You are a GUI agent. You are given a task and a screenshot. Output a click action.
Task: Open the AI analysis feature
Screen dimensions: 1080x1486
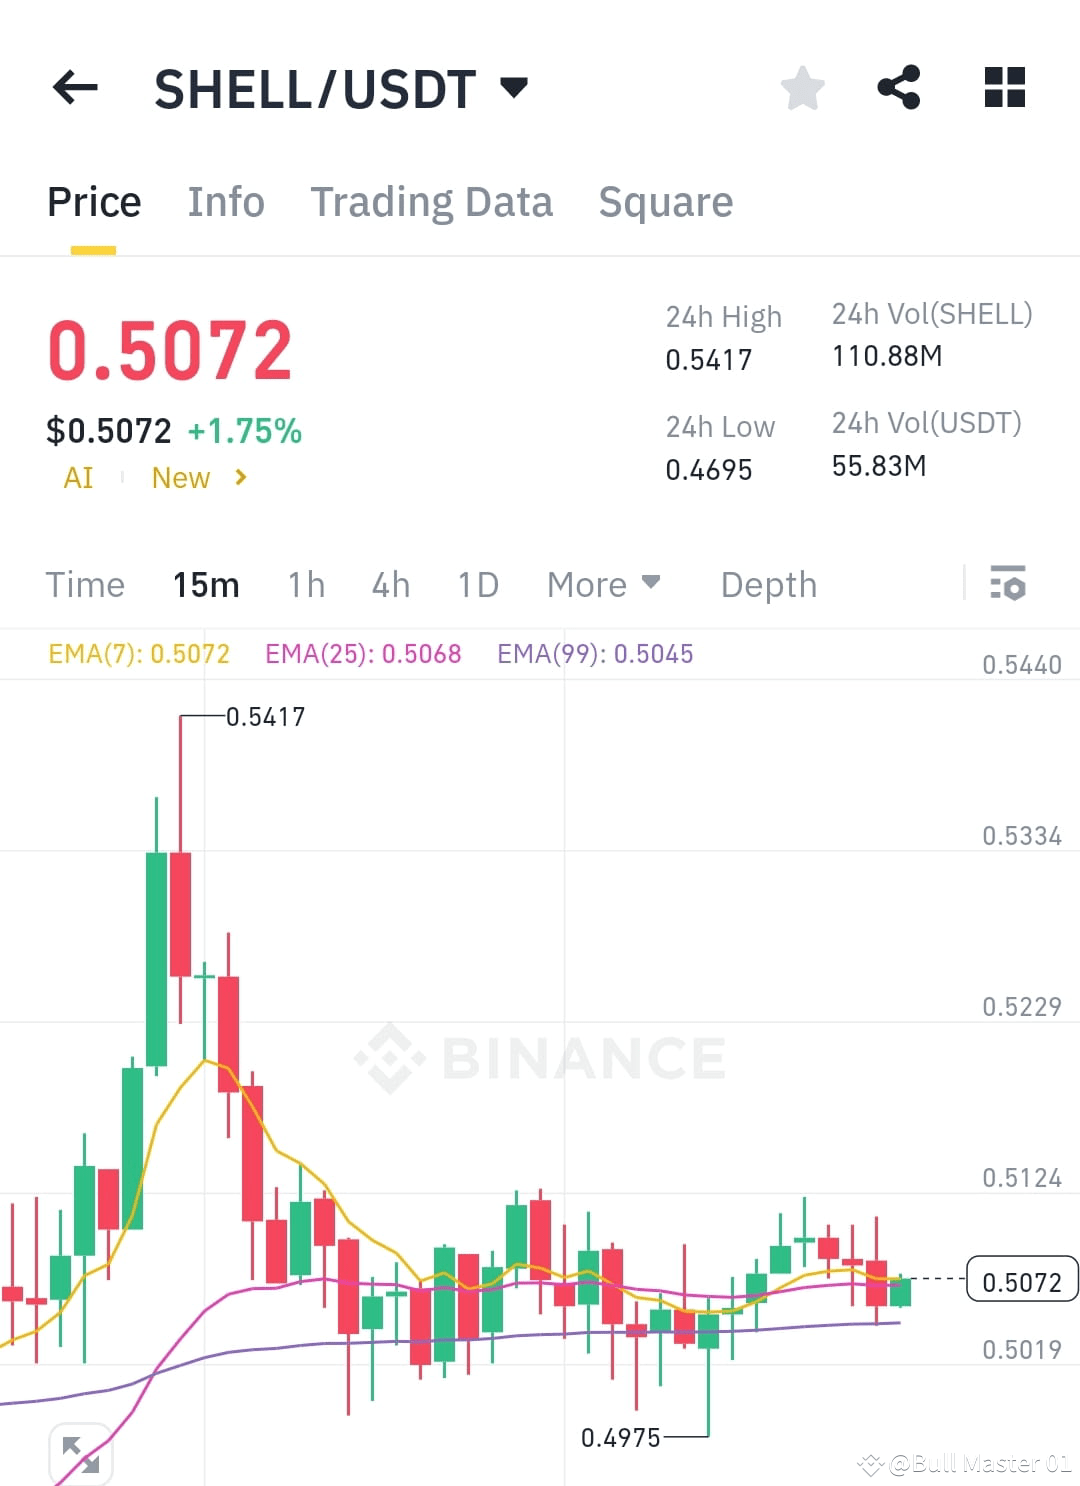click(79, 478)
